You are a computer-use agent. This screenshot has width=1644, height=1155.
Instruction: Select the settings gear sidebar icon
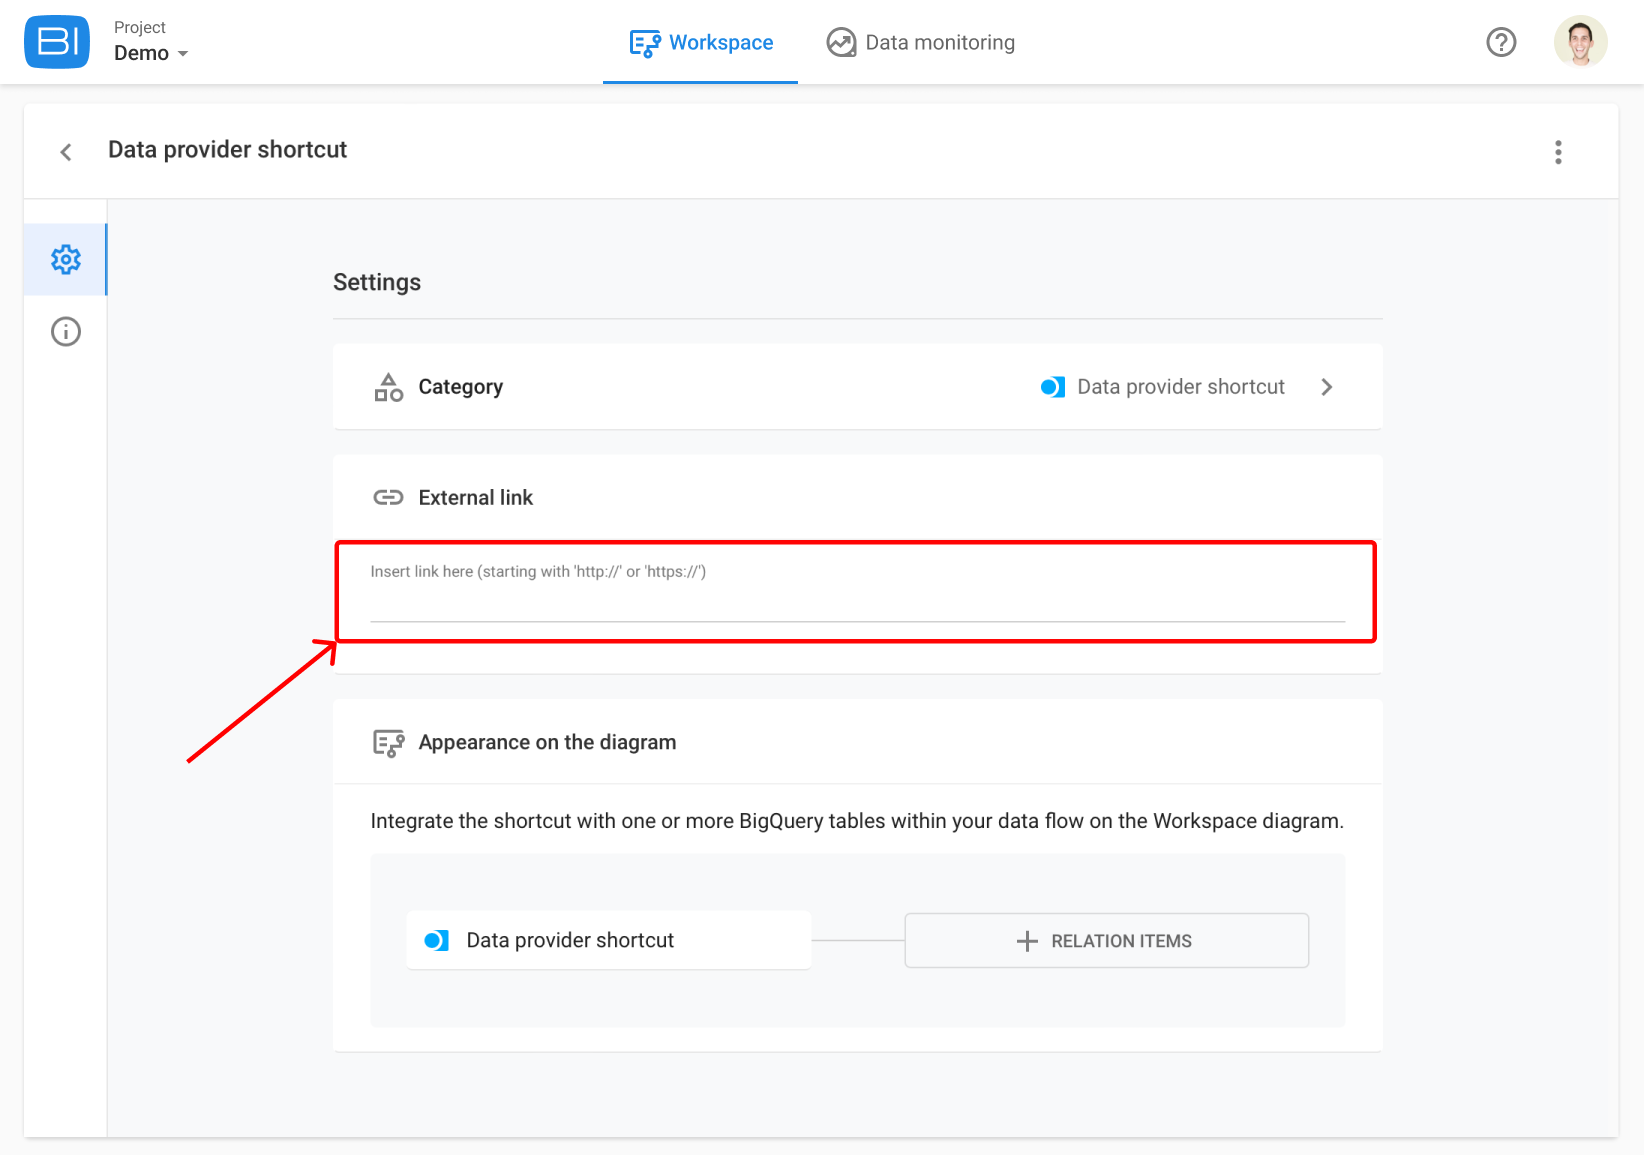tap(65, 259)
